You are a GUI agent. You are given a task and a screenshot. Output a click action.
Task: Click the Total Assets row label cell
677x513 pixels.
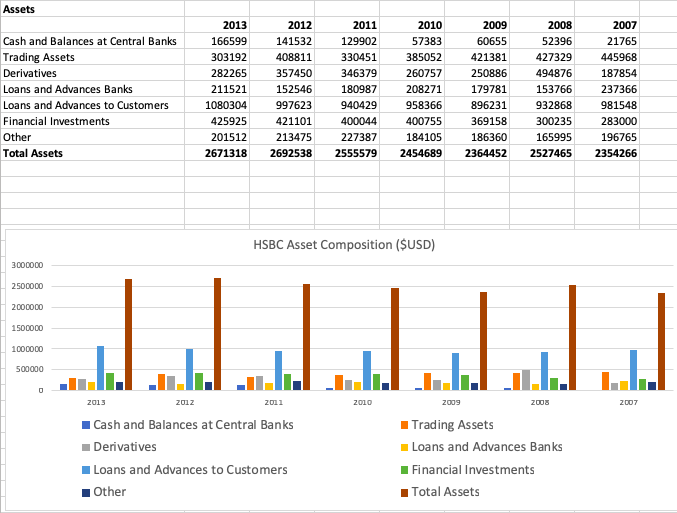click(x=92, y=153)
